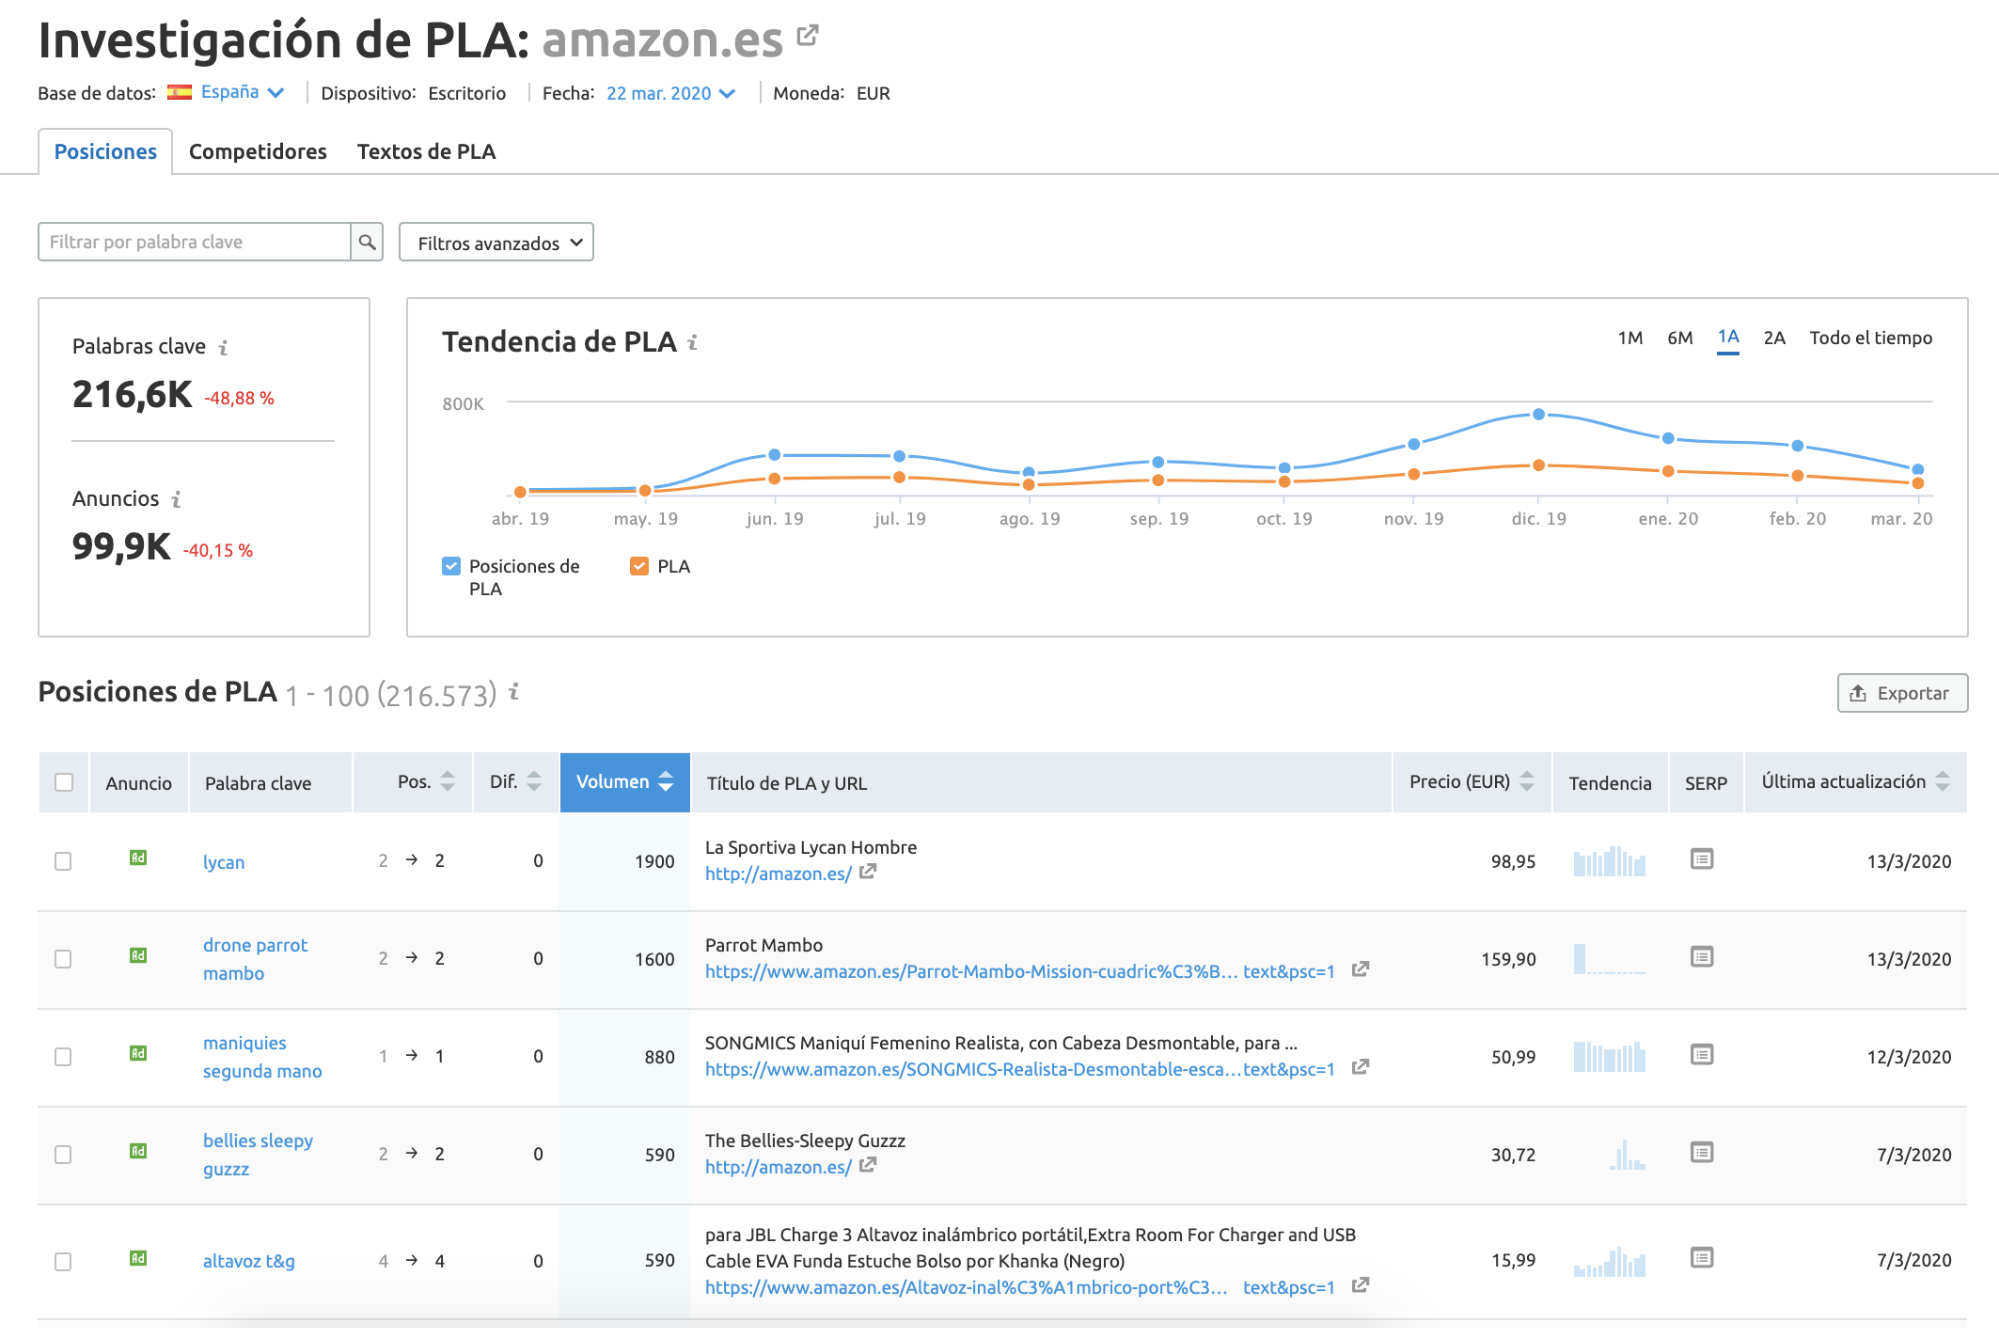Click the keyword filter search magnifier icon
1999x1328 pixels.
[367, 242]
